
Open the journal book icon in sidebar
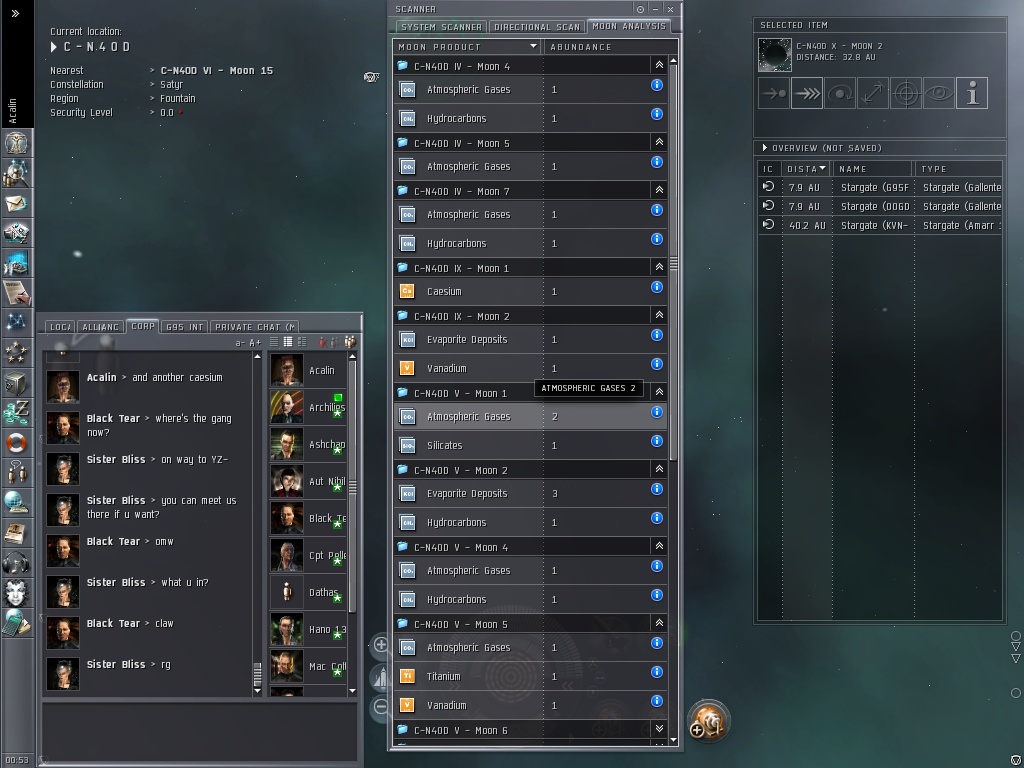pos(16,533)
